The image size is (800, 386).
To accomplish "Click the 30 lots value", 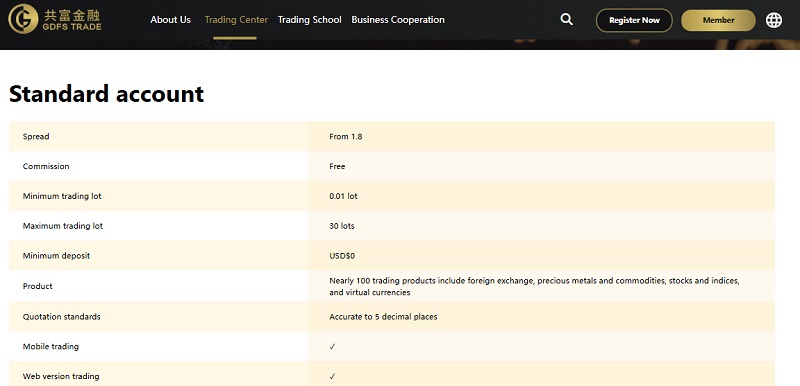I will coord(341,225).
